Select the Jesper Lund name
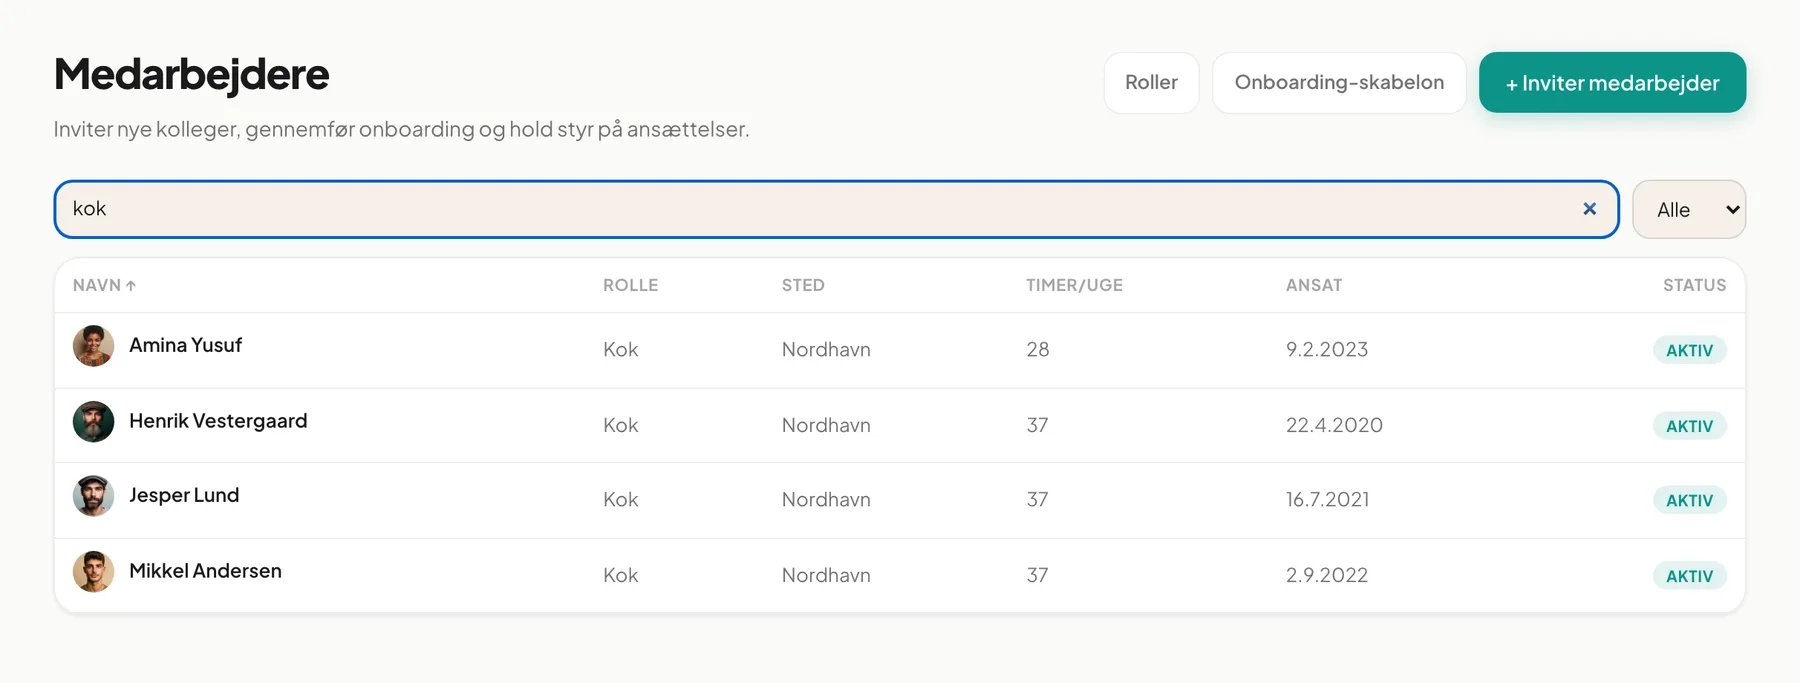This screenshot has width=1800, height=683. [184, 495]
